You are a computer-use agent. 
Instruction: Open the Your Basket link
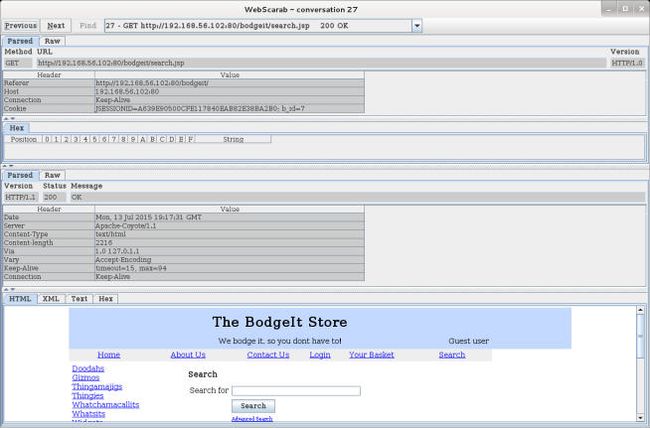371,355
